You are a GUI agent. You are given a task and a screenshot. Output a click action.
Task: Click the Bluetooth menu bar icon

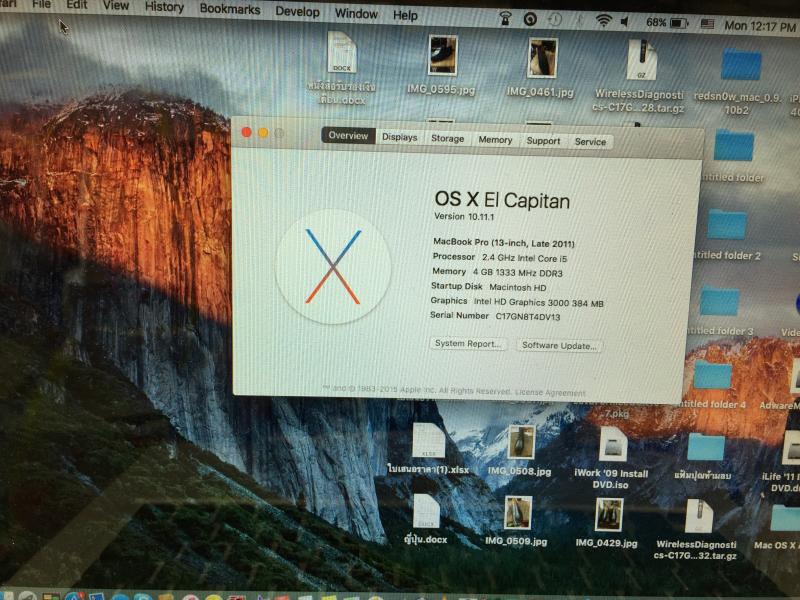[580, 20]
